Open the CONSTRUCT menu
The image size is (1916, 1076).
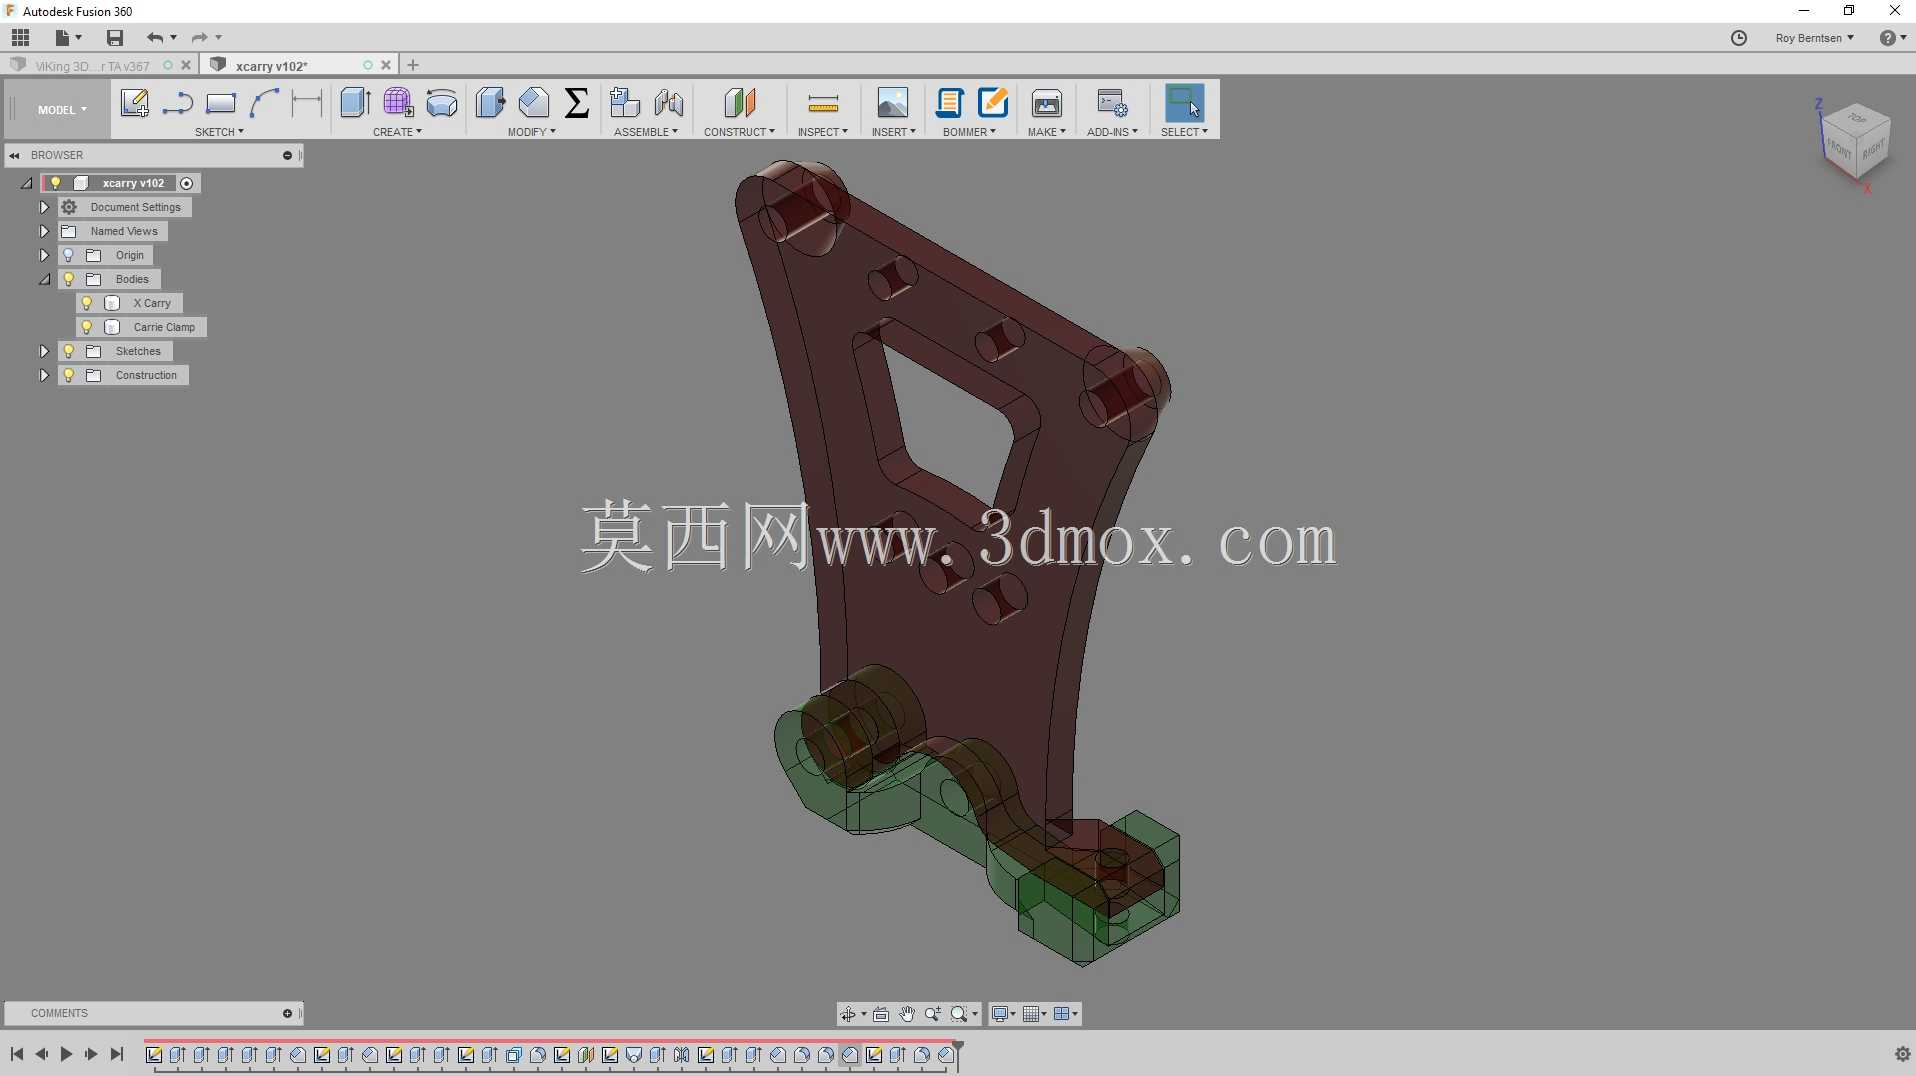[x=739, y=132]
